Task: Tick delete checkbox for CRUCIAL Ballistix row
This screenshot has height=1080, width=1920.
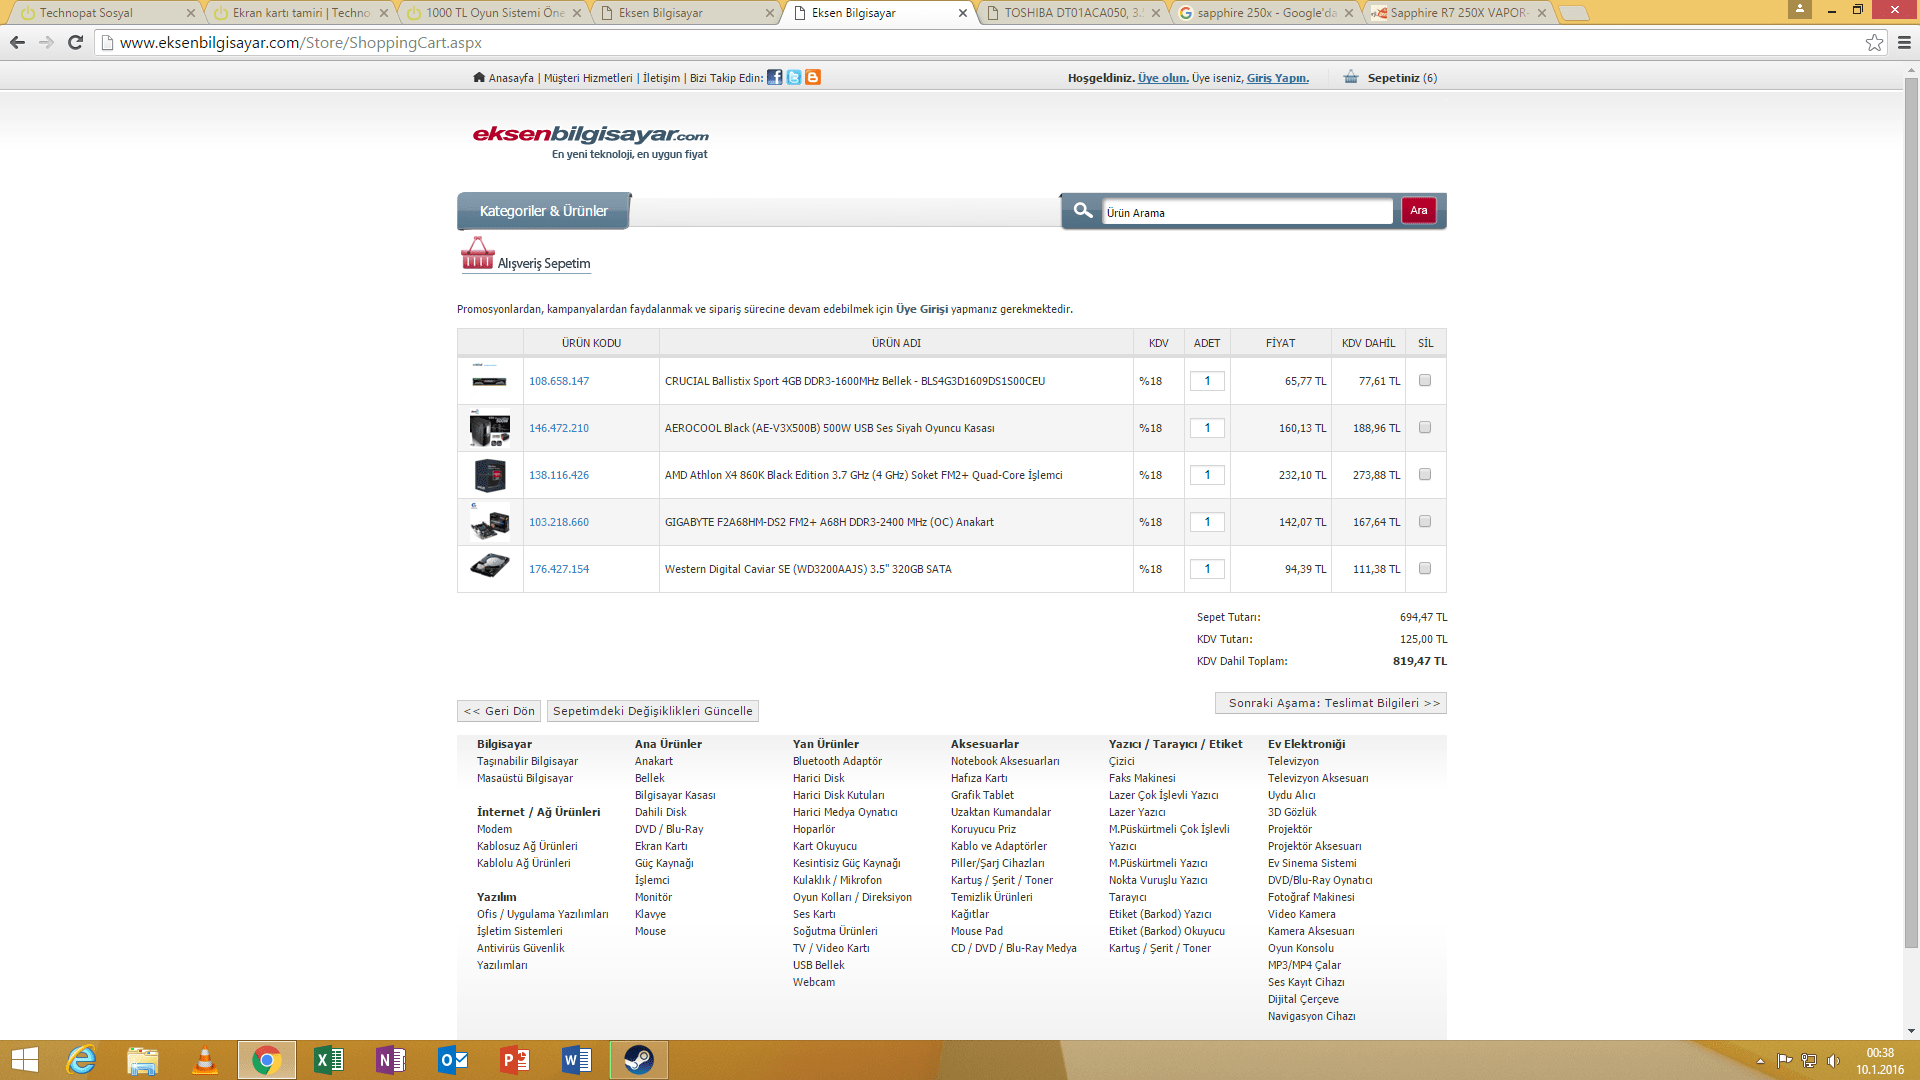Action: coord(1425,380)
